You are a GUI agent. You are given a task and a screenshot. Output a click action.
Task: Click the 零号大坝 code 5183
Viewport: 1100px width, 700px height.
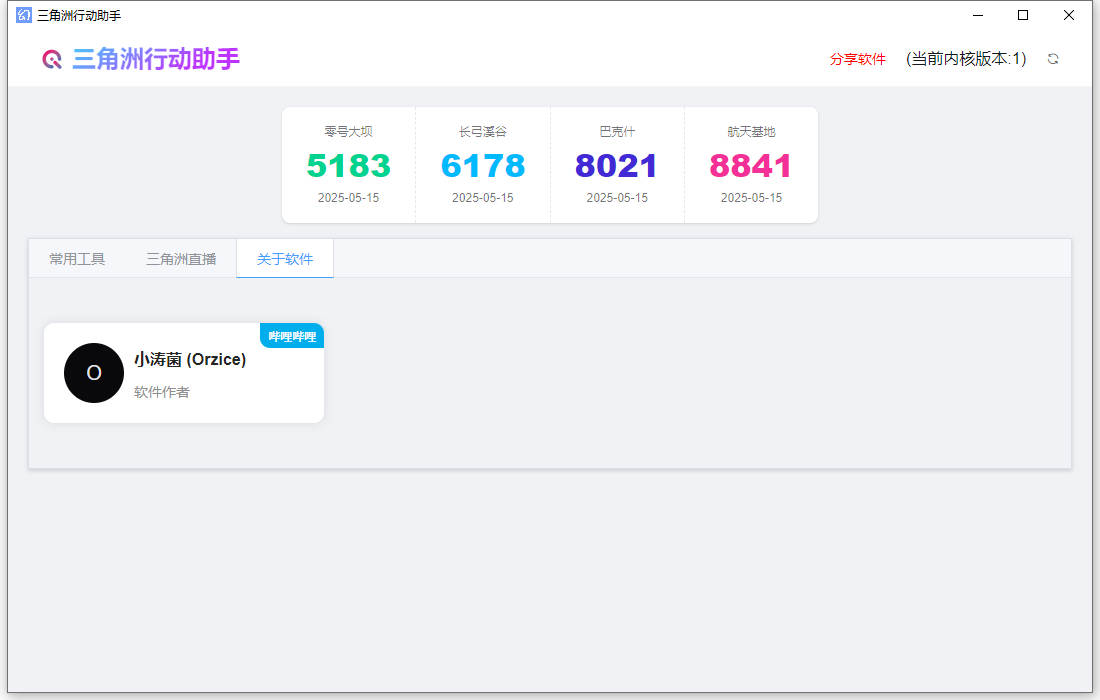coord(349,166)
